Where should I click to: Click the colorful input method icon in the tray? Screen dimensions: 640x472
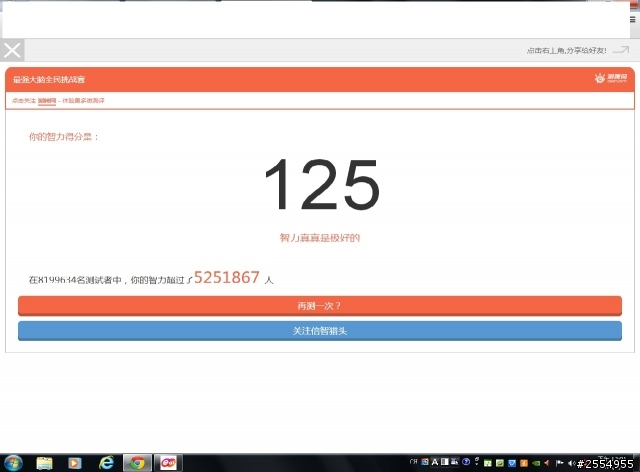pyautogui.click(x=425, y=462)
